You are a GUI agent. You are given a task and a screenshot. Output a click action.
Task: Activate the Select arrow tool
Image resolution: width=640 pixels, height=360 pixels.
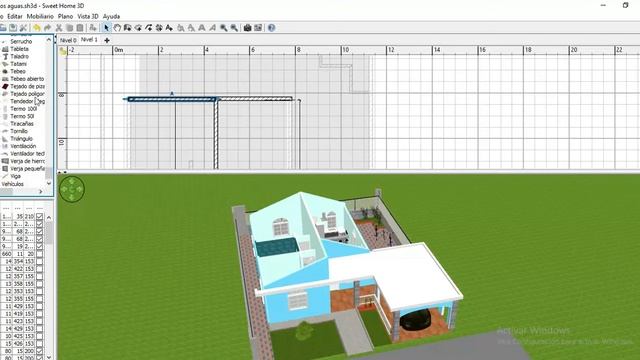(x=107, y=28)
